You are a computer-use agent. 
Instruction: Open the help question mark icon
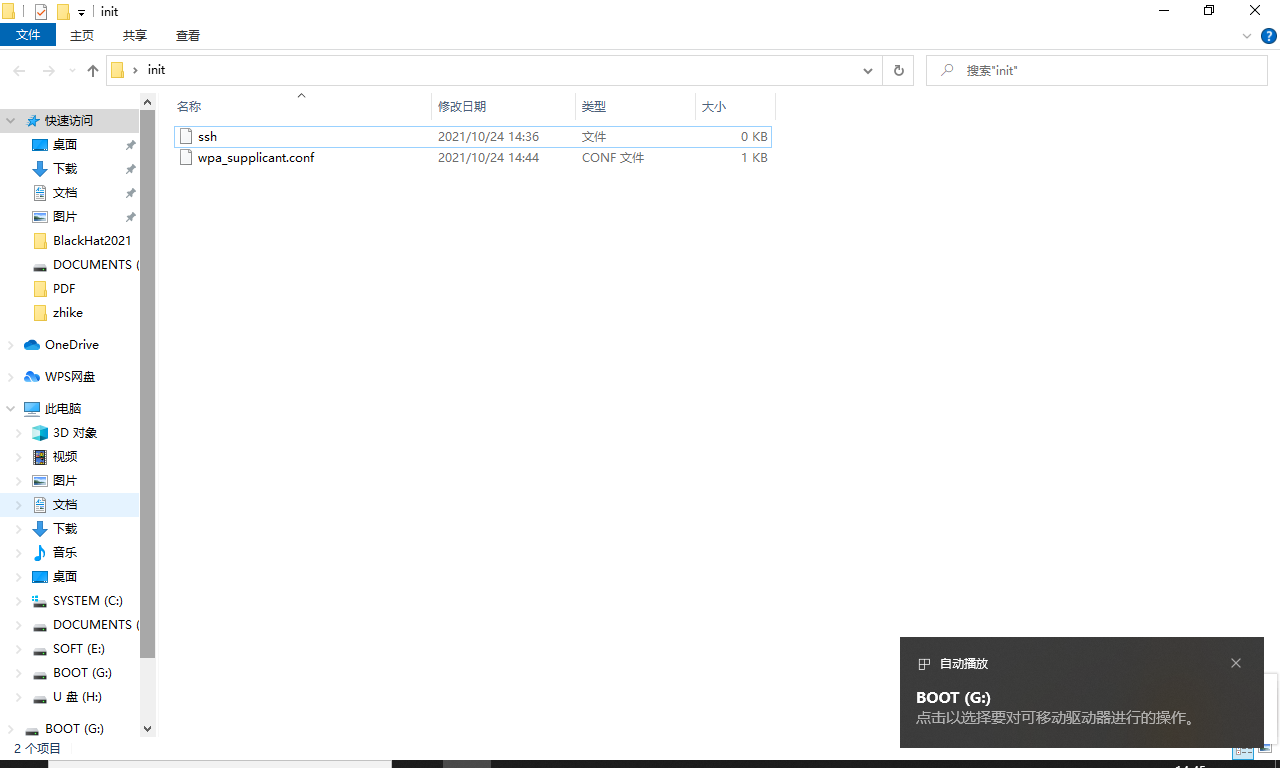click(x=1269, y=36)
